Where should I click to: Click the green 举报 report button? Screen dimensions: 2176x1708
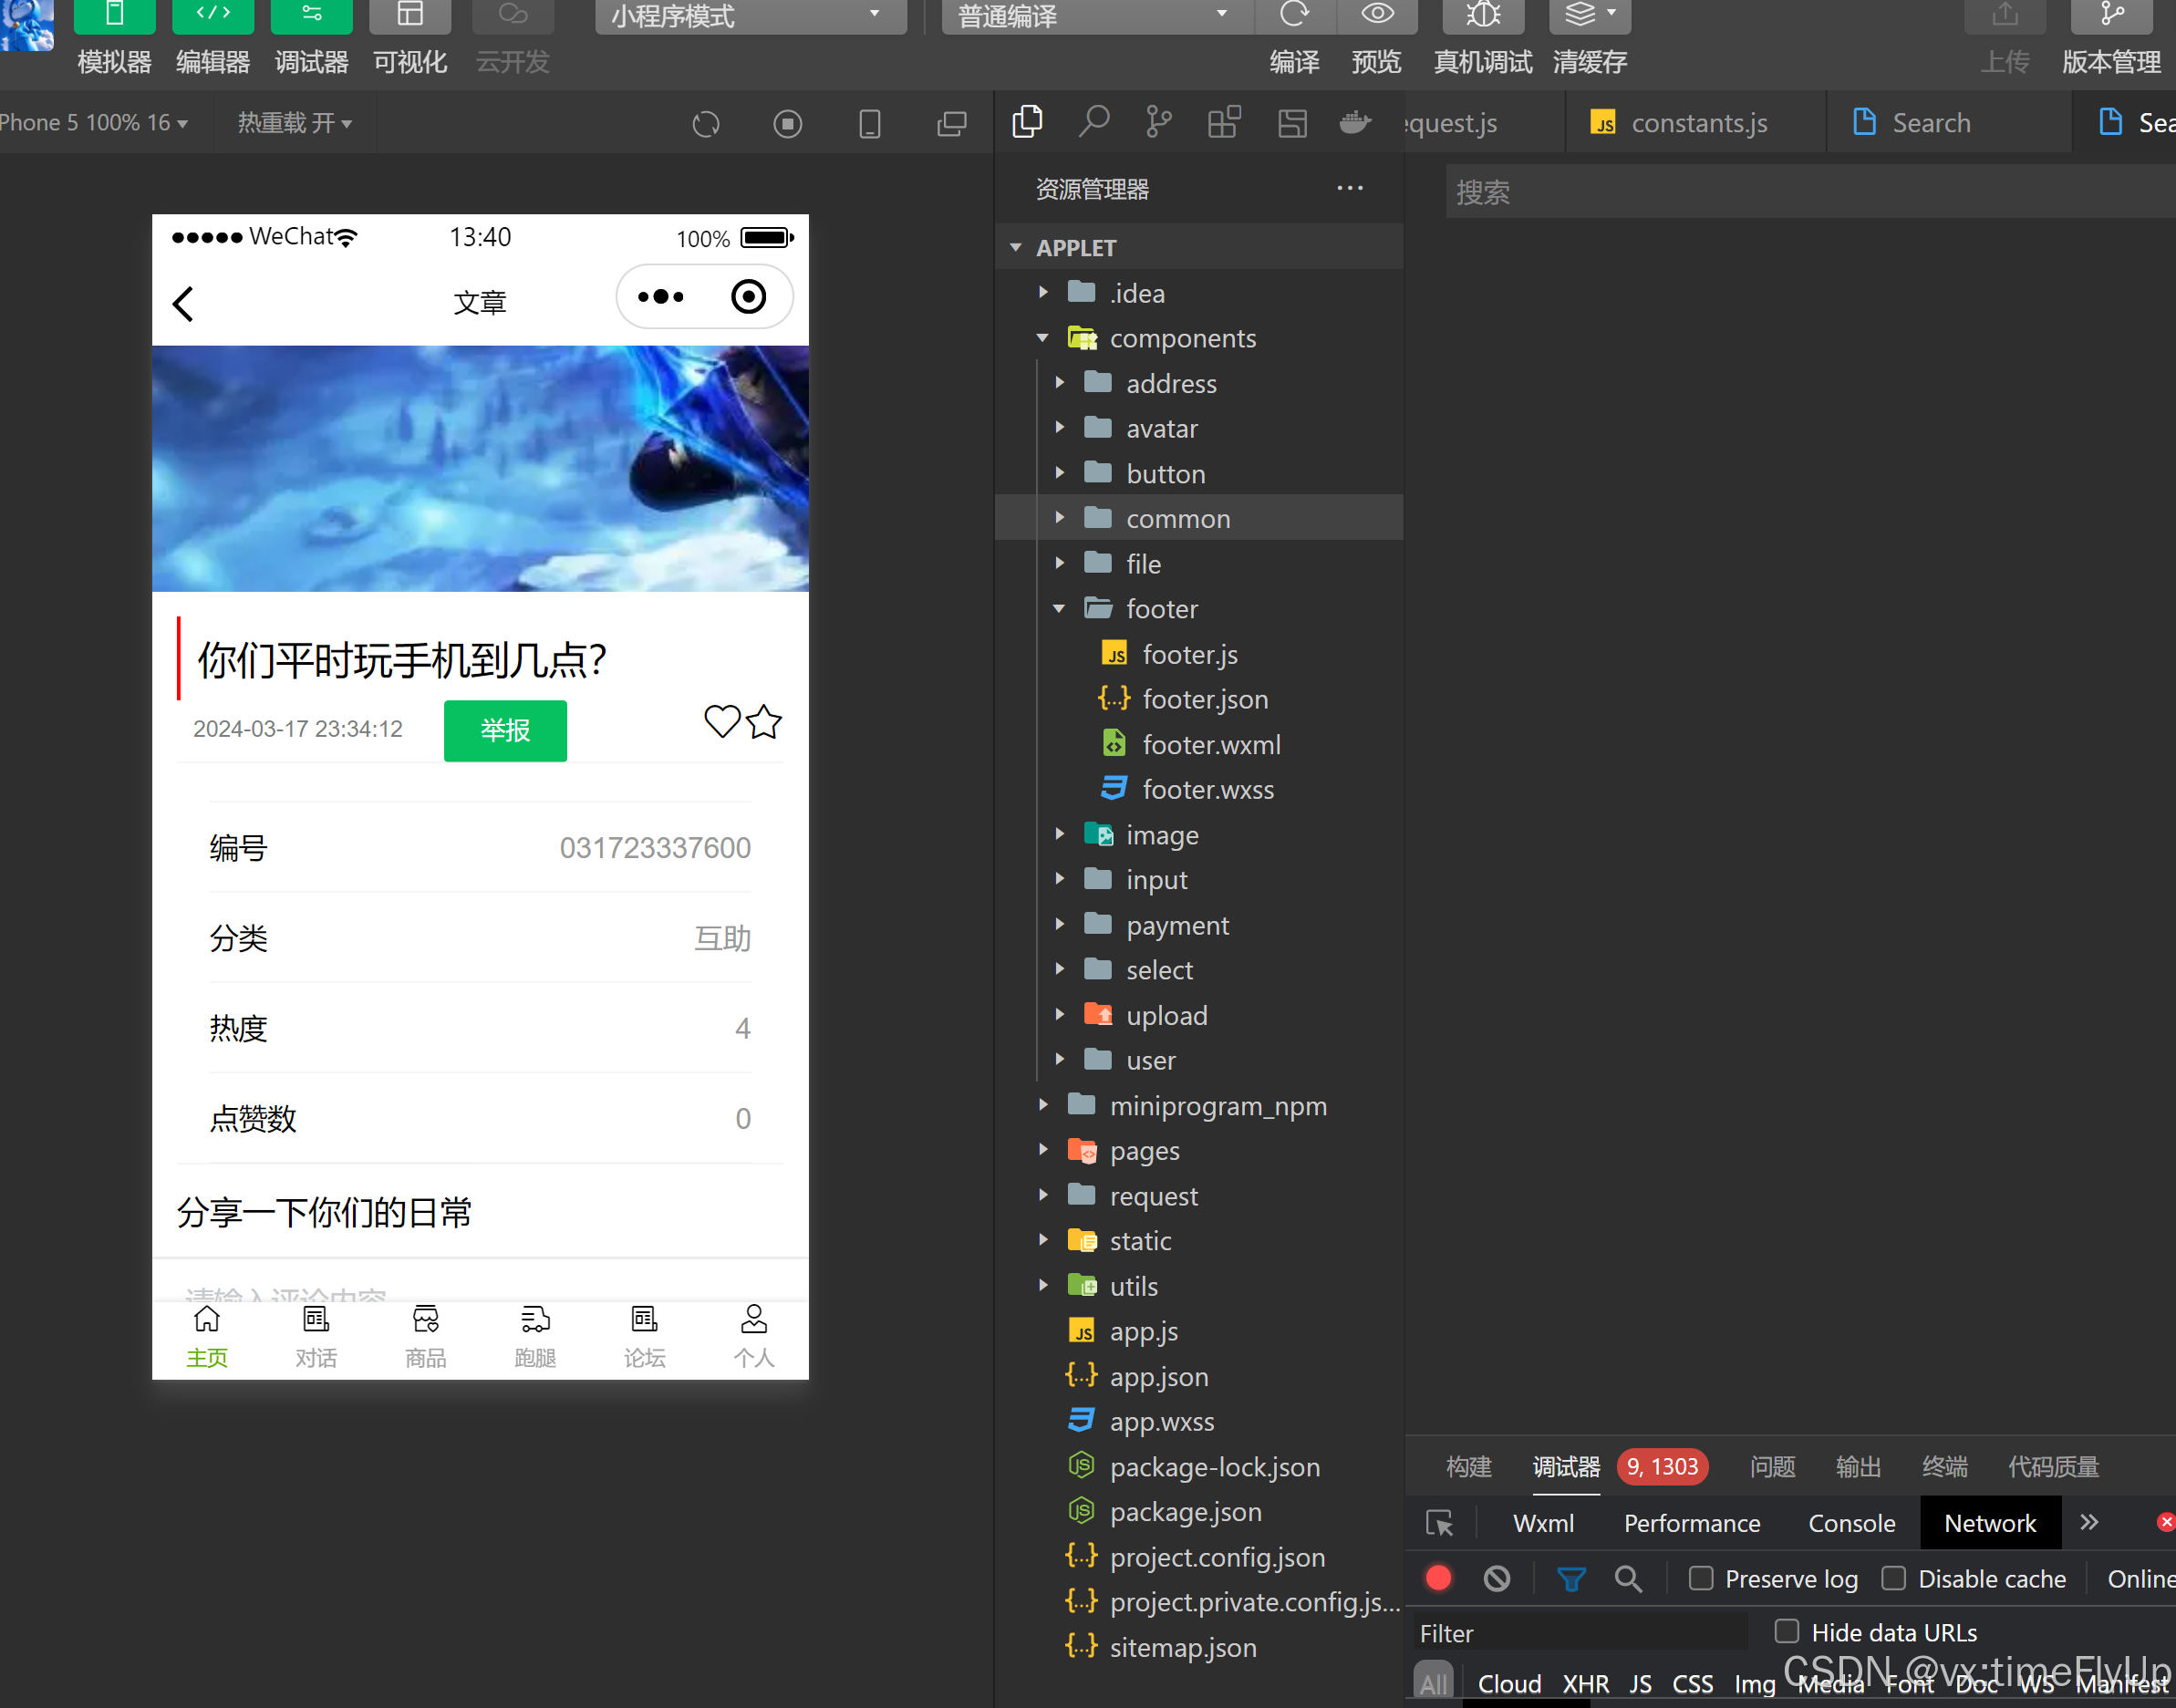(505, 730)
